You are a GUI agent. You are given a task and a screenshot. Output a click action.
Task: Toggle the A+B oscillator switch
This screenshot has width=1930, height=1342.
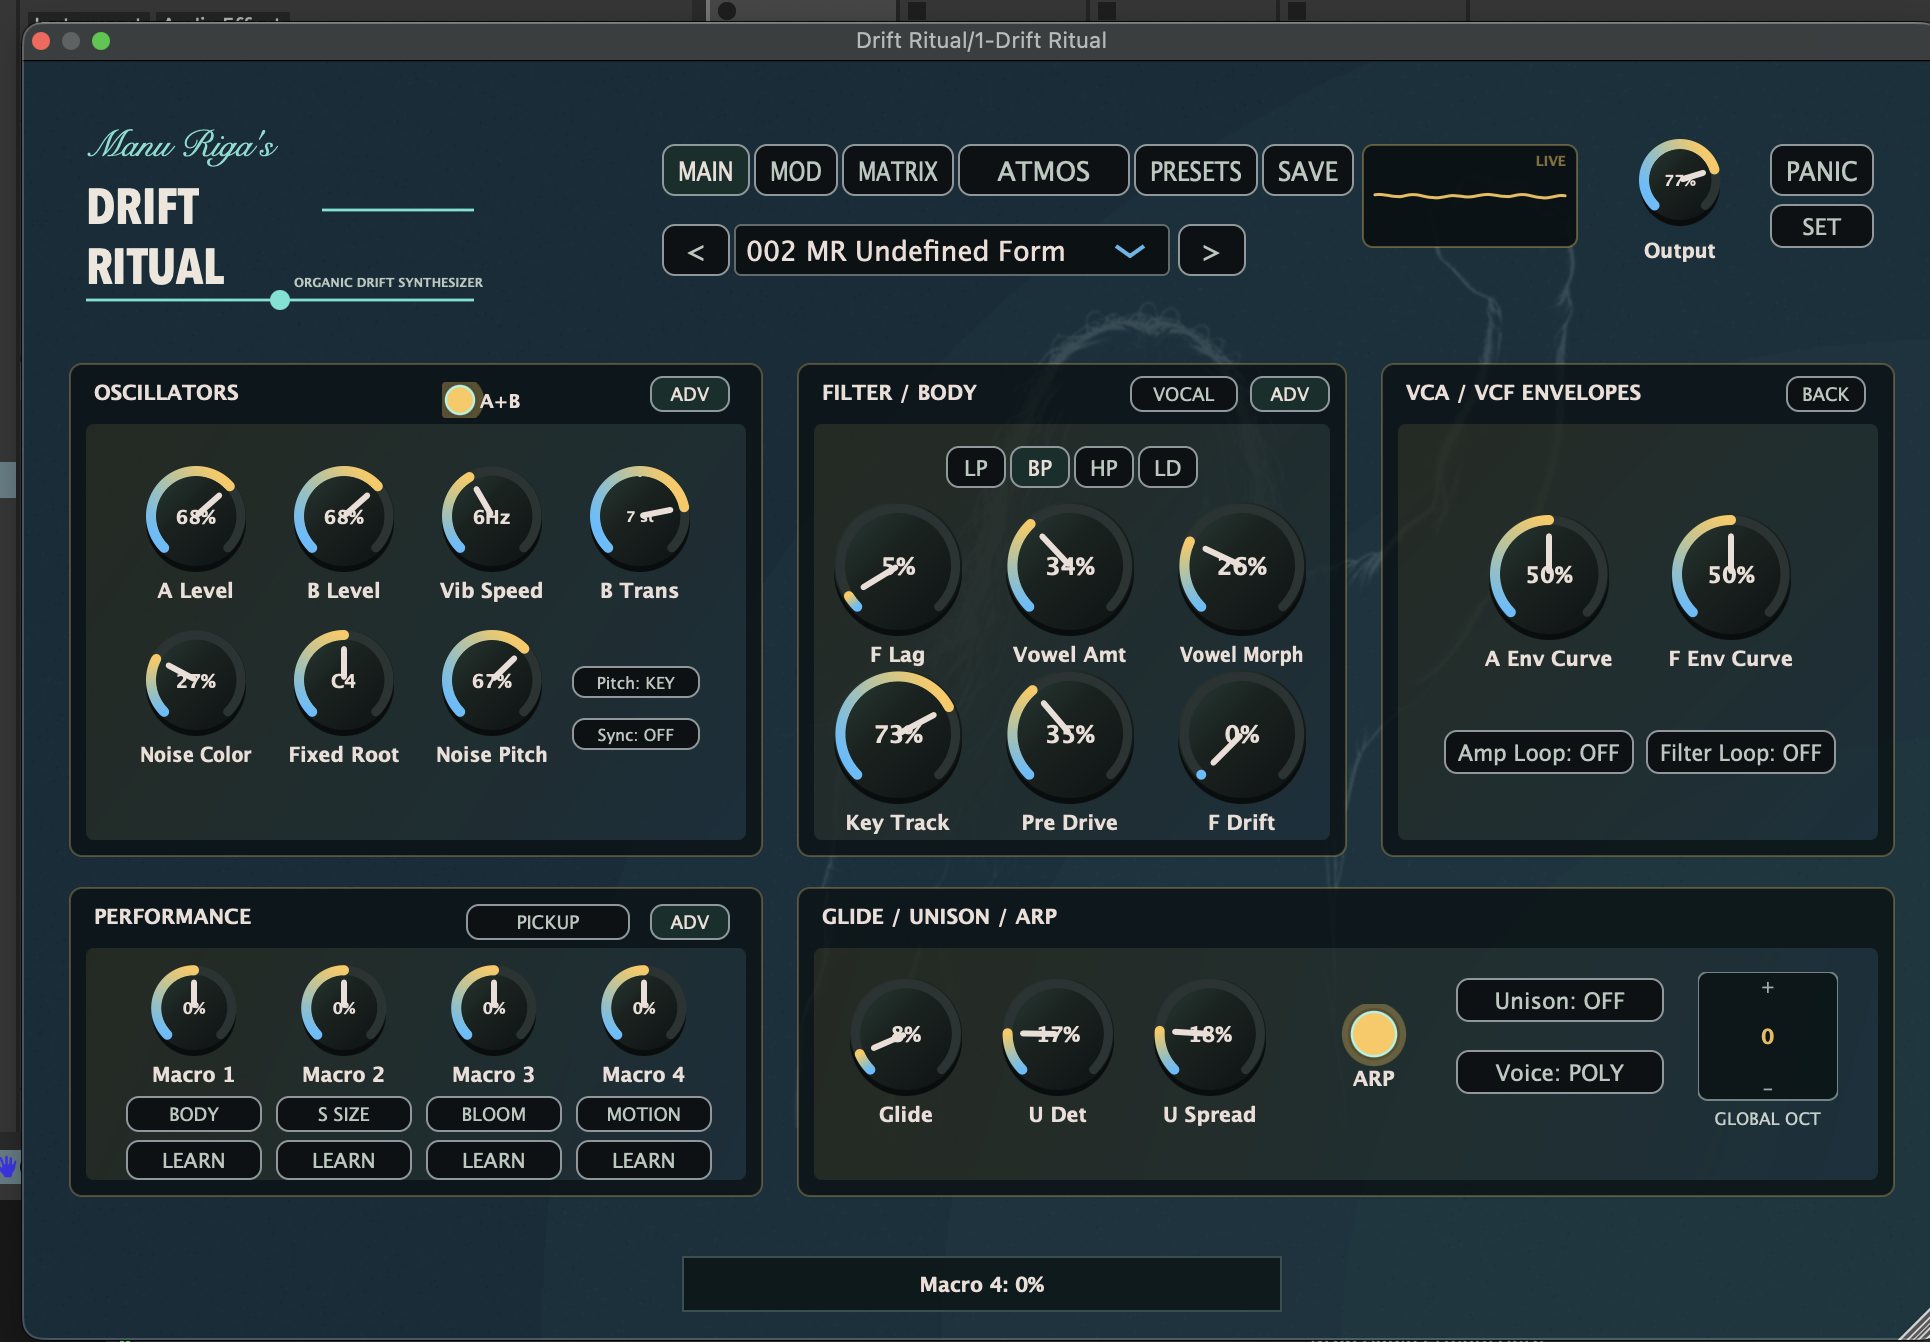[460, 400]
